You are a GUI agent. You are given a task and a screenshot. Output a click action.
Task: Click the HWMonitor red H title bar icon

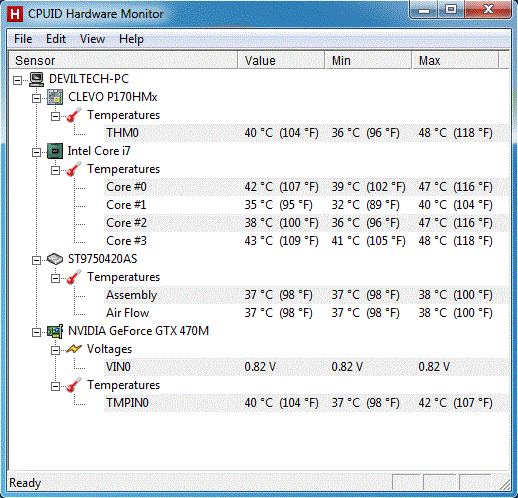15,14
